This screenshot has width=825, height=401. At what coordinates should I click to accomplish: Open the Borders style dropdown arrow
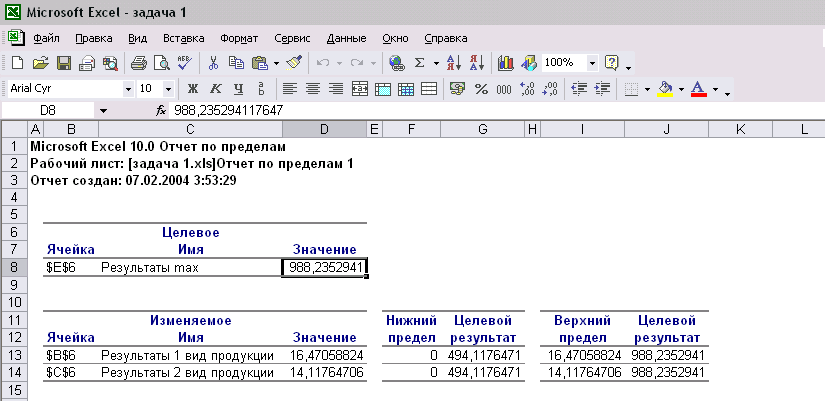click(647, 89)
